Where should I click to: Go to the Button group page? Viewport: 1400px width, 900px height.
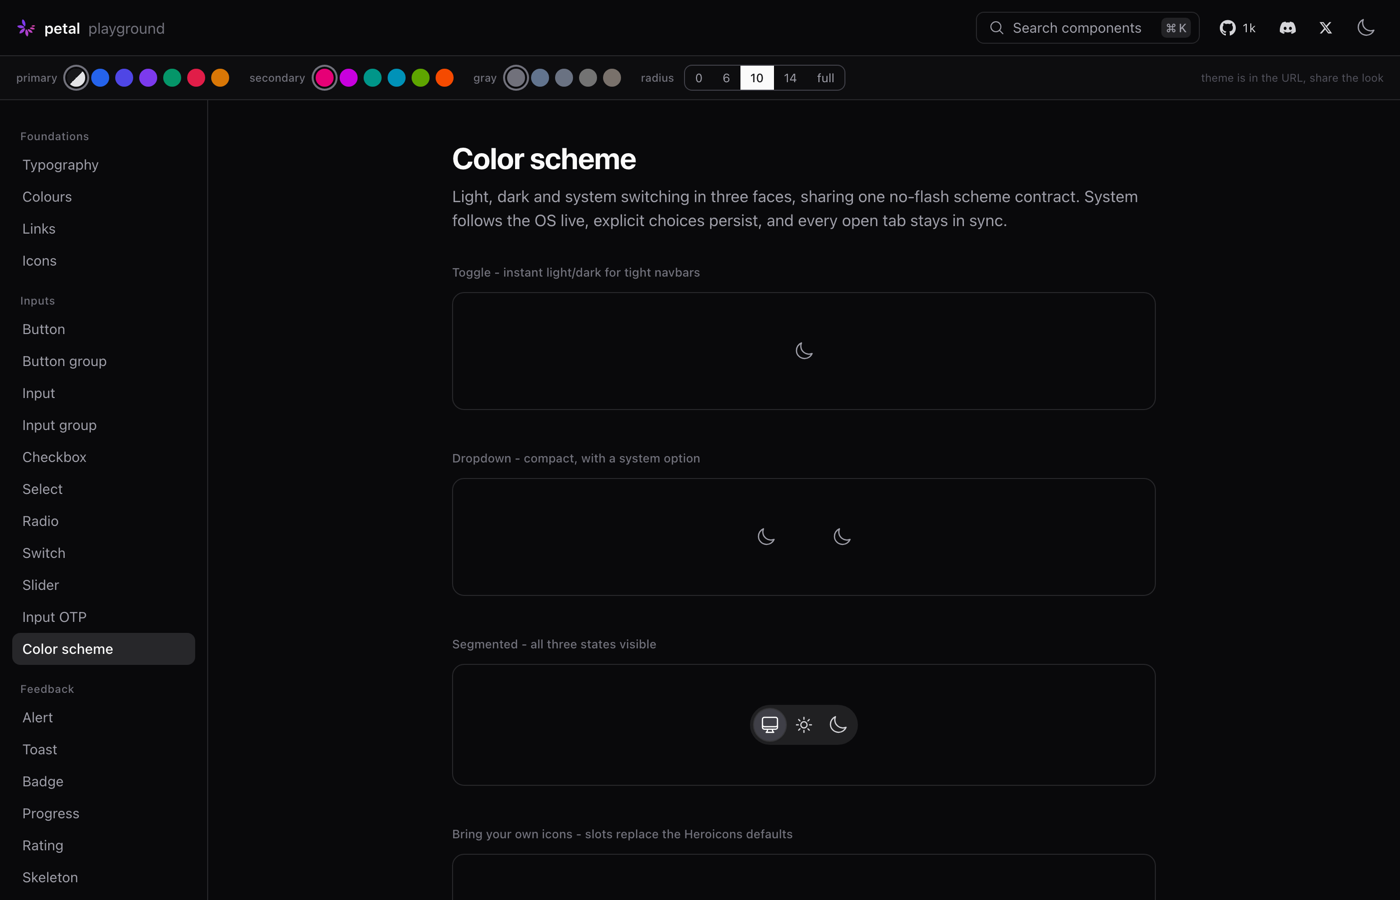point(104,361)
